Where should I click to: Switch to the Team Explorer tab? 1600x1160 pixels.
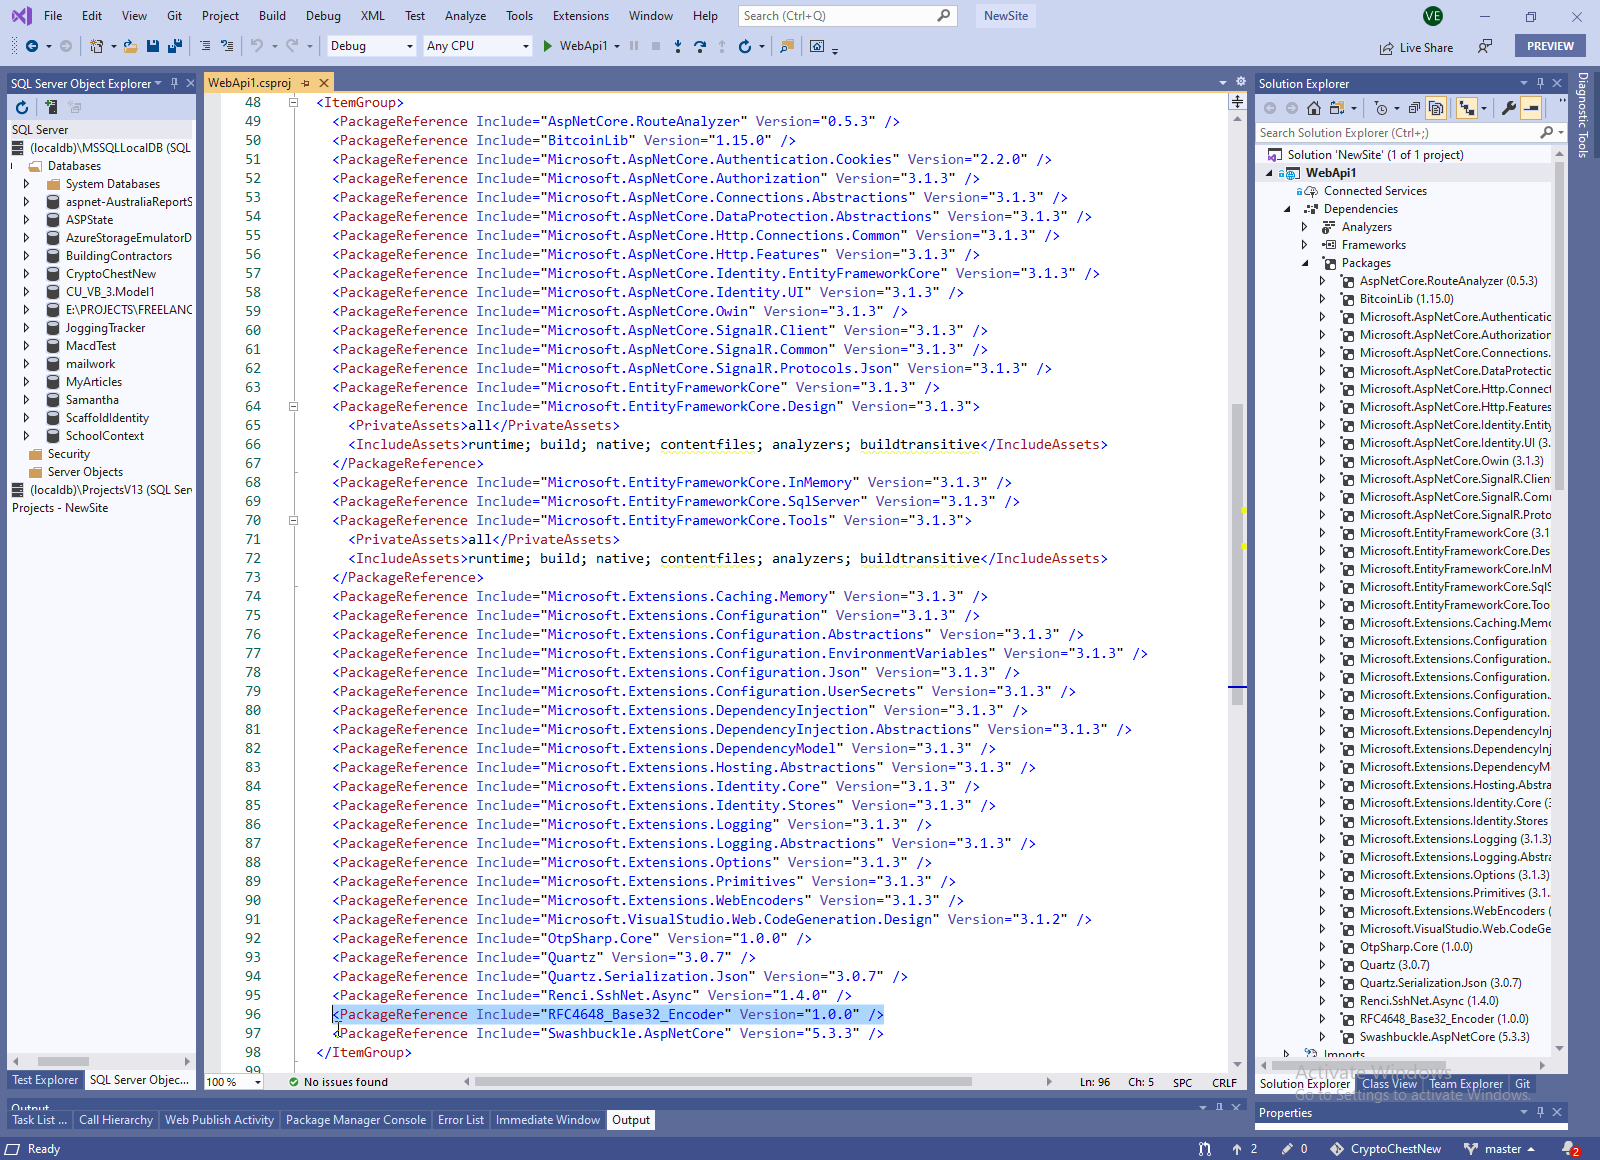1465,1084
